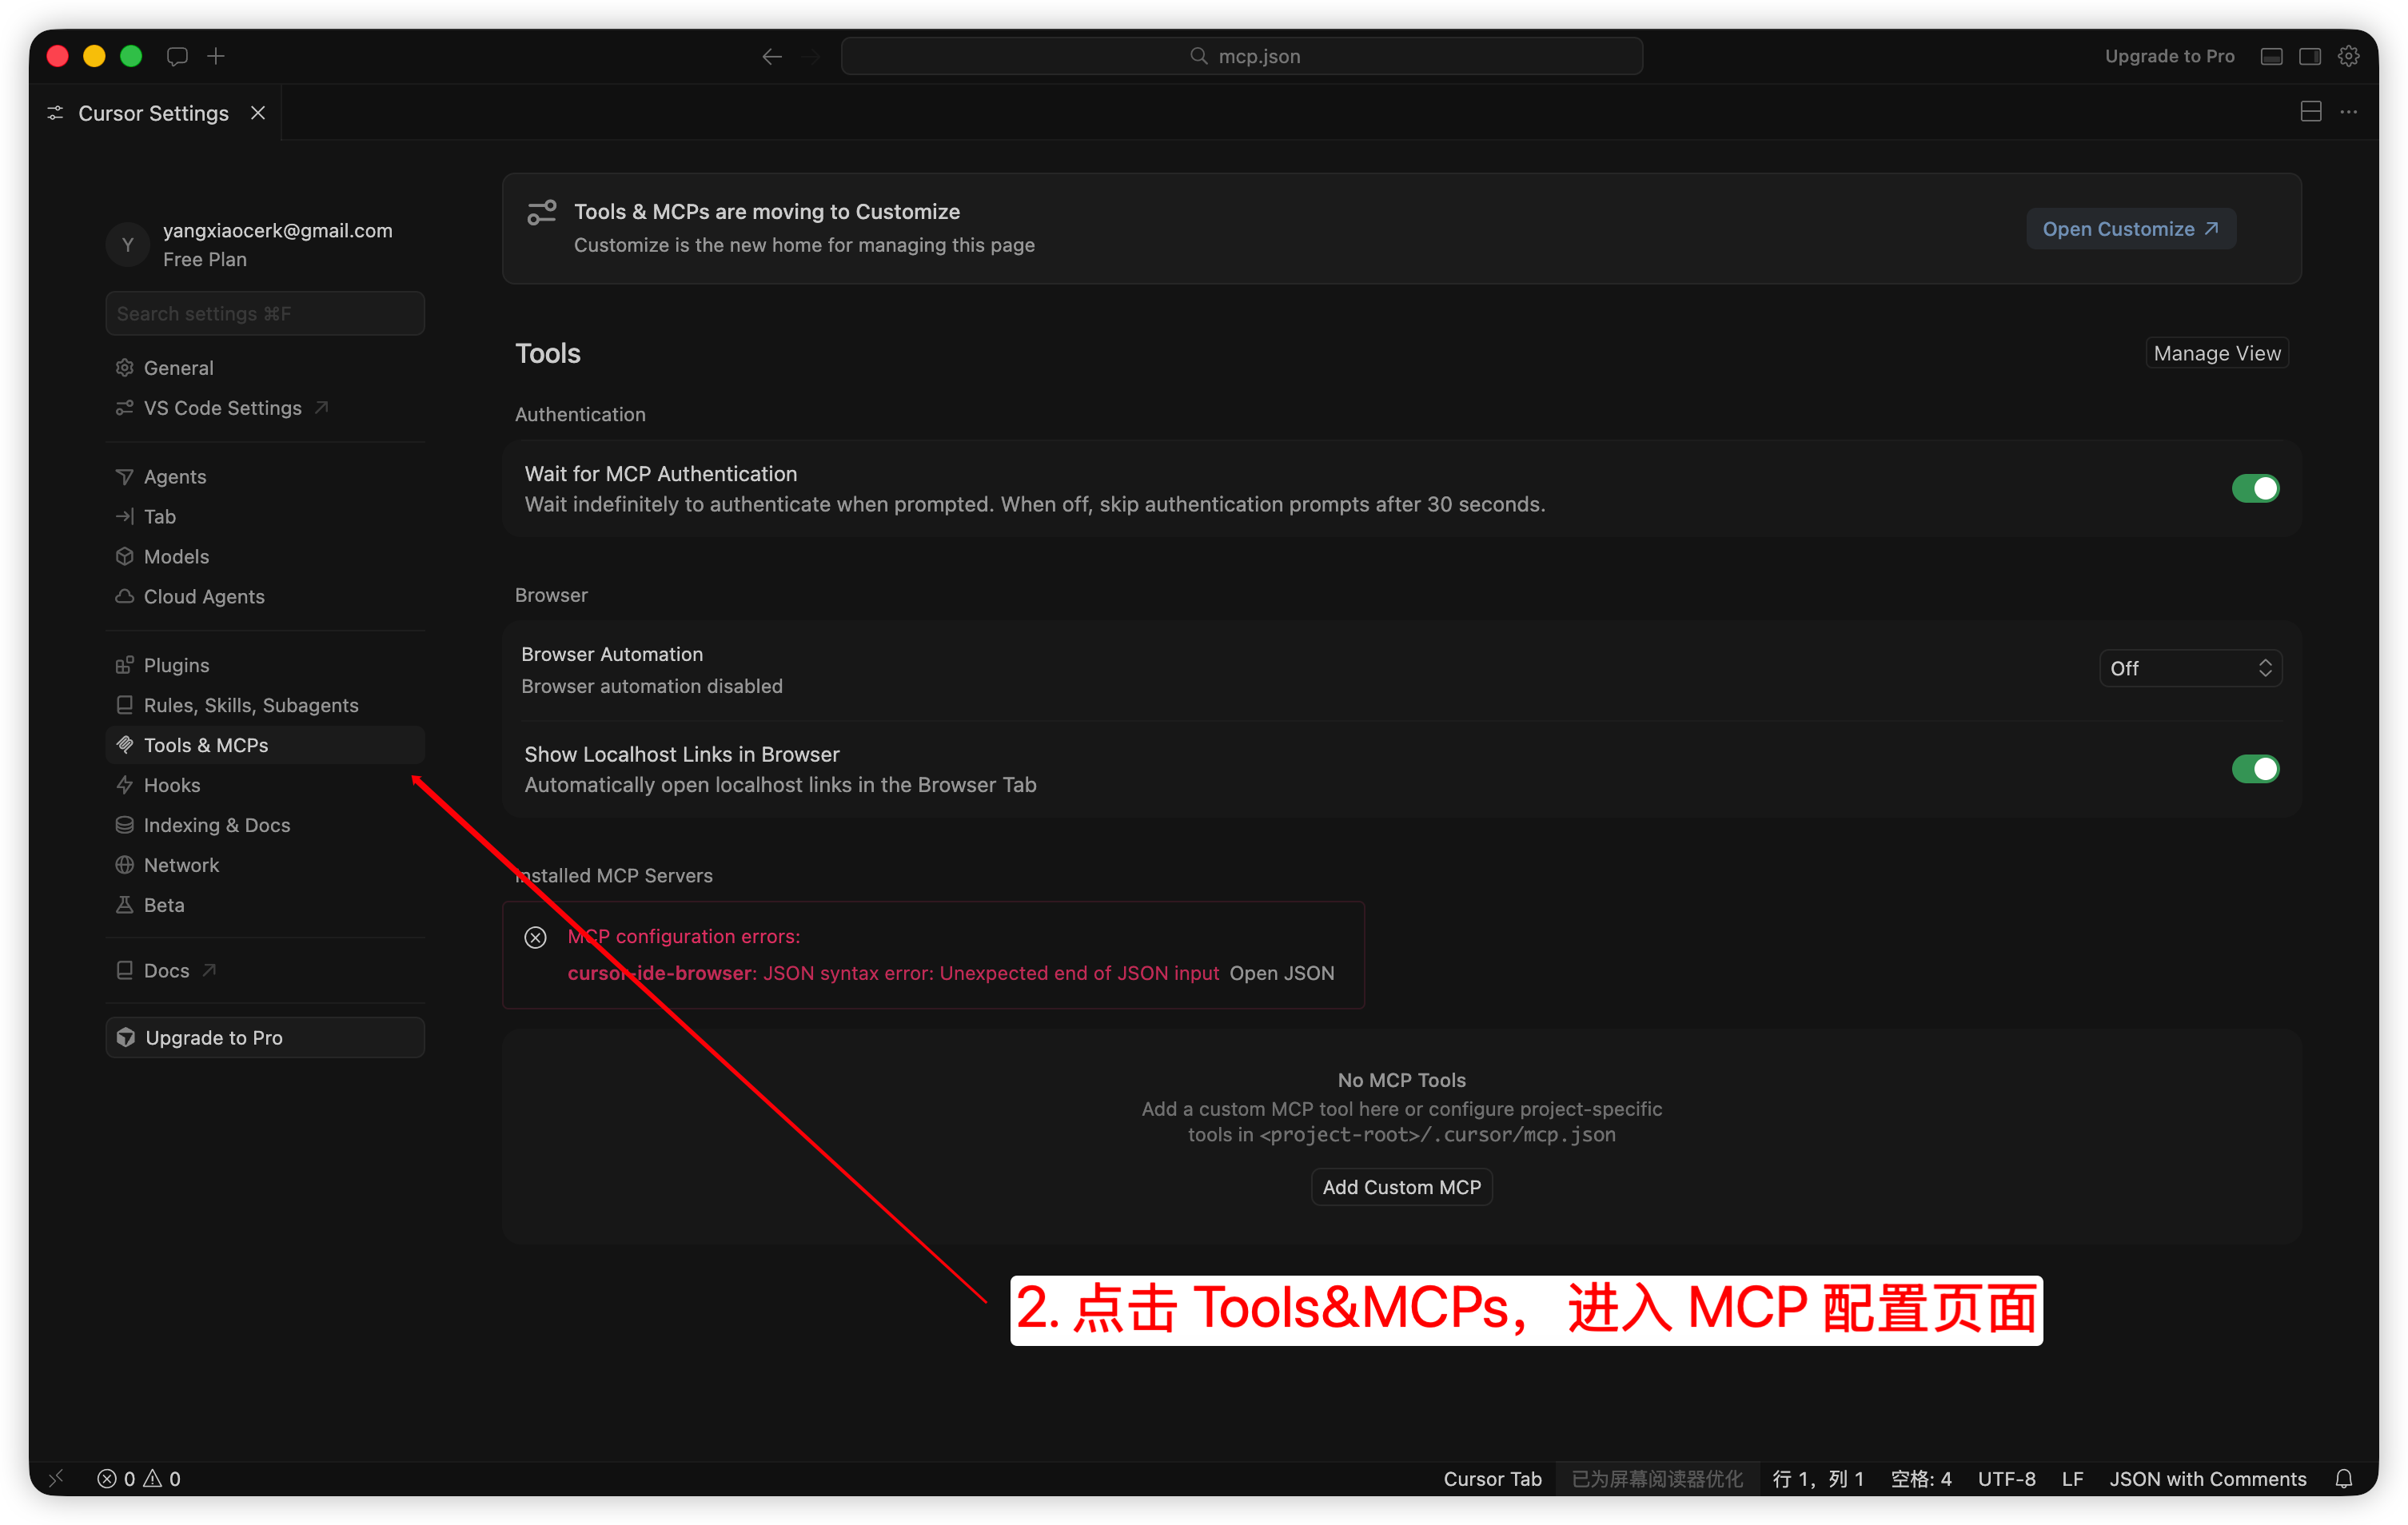Select Rules, Skills, Subagents in sidebar
The width and height of the screenshot is (2408, 1525).
click(x=265, y=706)
